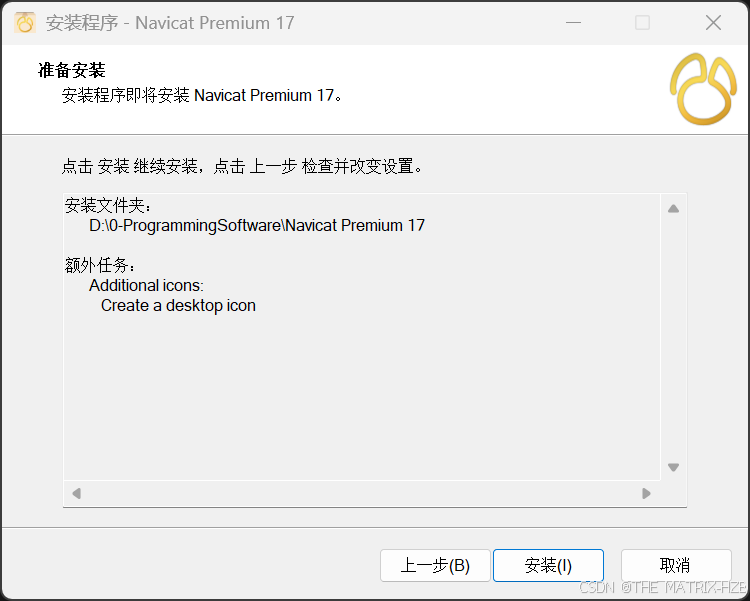Go back with the 上一步(B) button
The width and height of the screenshot is (750, 601).
(x=435, y=566)
